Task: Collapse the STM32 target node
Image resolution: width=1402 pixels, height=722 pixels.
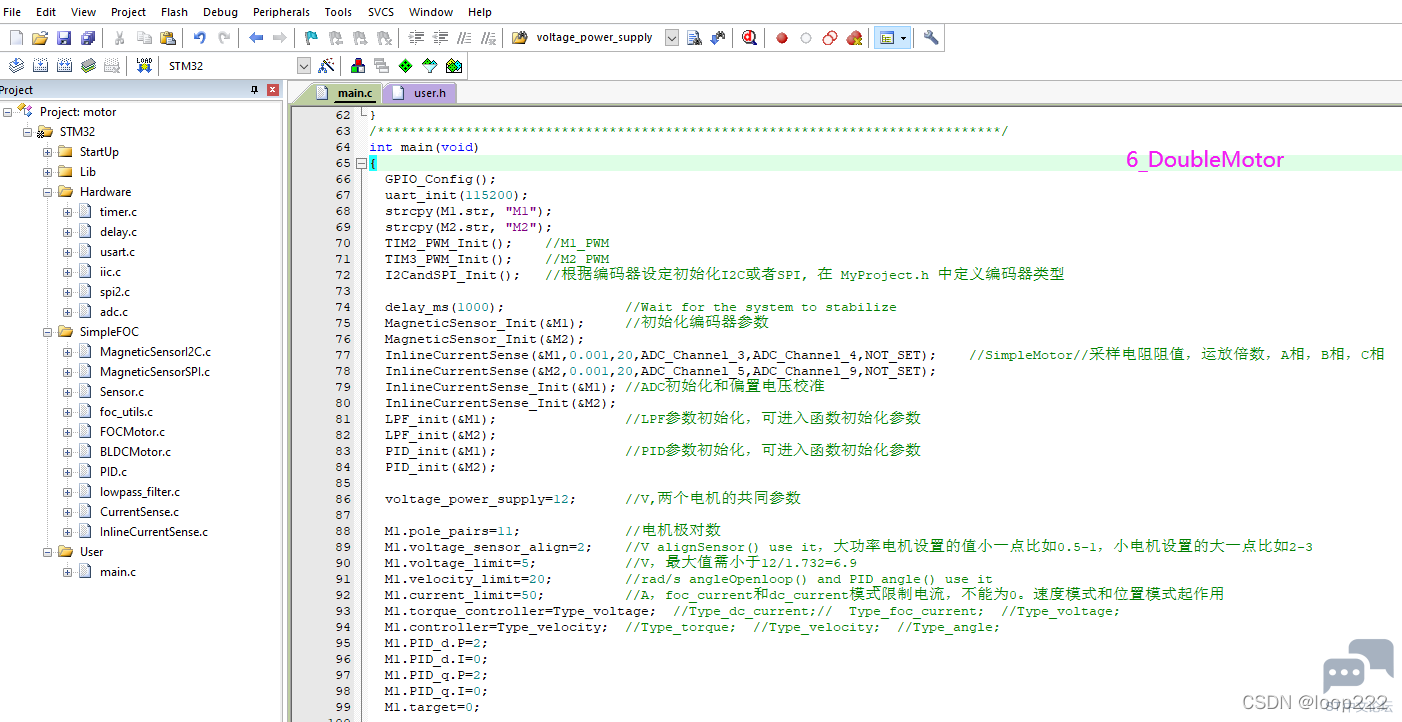Action: point(28,132)
